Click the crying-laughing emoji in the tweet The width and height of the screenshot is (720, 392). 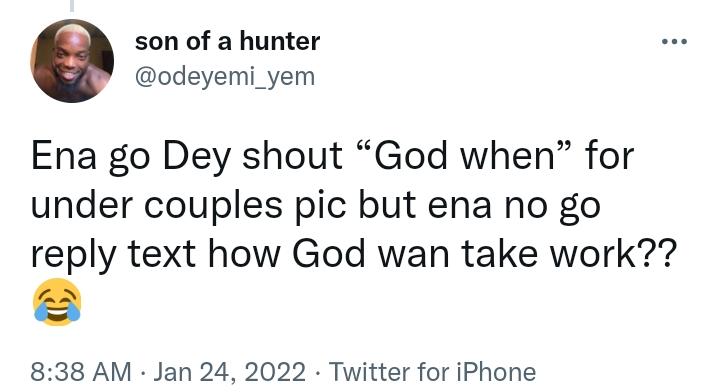pos(57,302)
